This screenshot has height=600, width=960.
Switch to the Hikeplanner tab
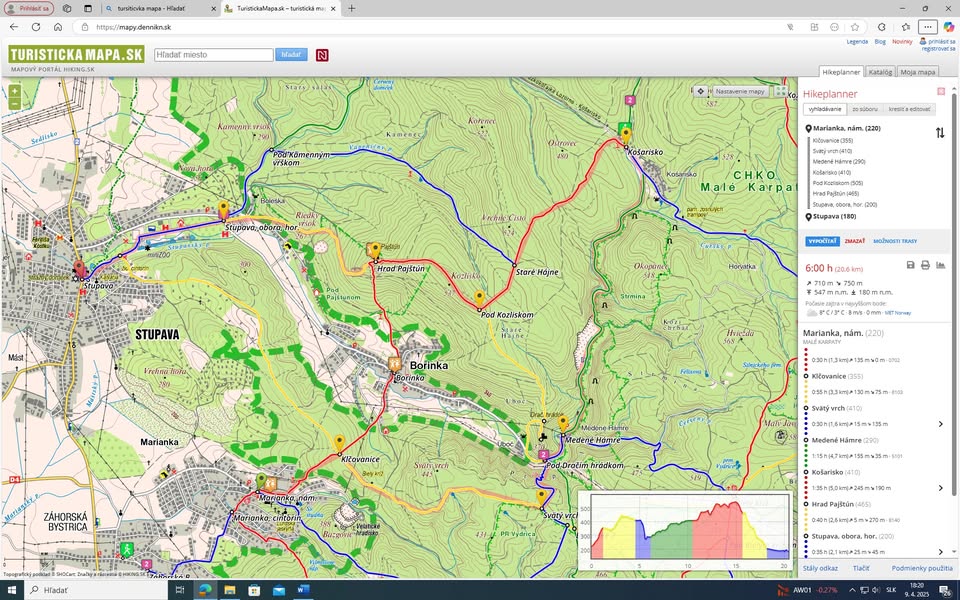[x=841, y=72]
